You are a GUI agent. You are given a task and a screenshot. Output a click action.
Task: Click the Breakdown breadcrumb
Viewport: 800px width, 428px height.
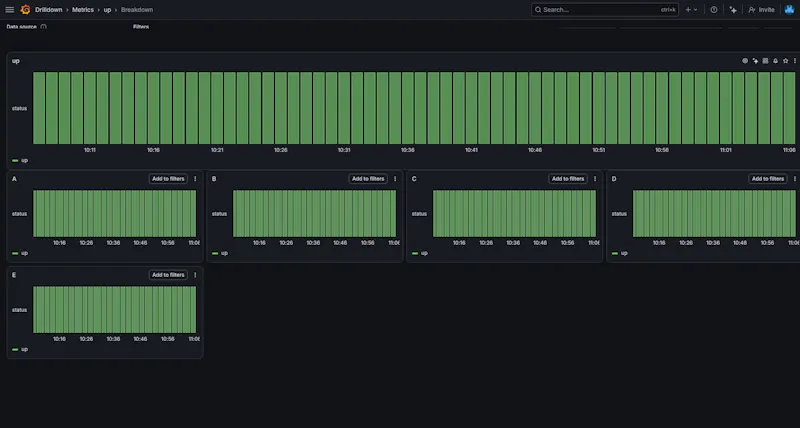(137, 10)
